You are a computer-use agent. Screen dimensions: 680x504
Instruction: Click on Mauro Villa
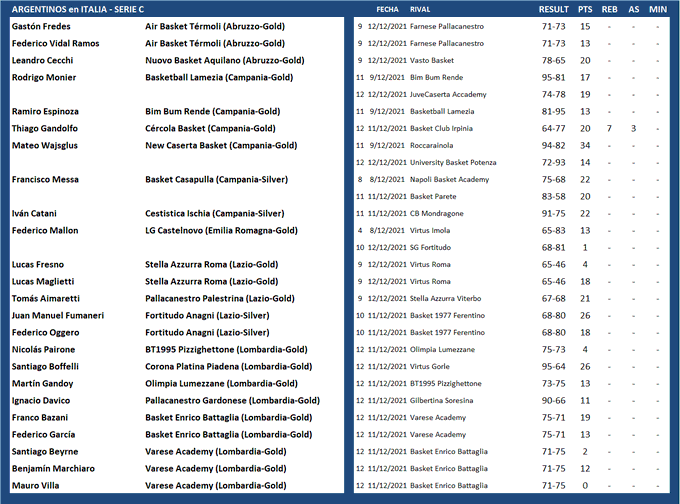pos(36,485)
